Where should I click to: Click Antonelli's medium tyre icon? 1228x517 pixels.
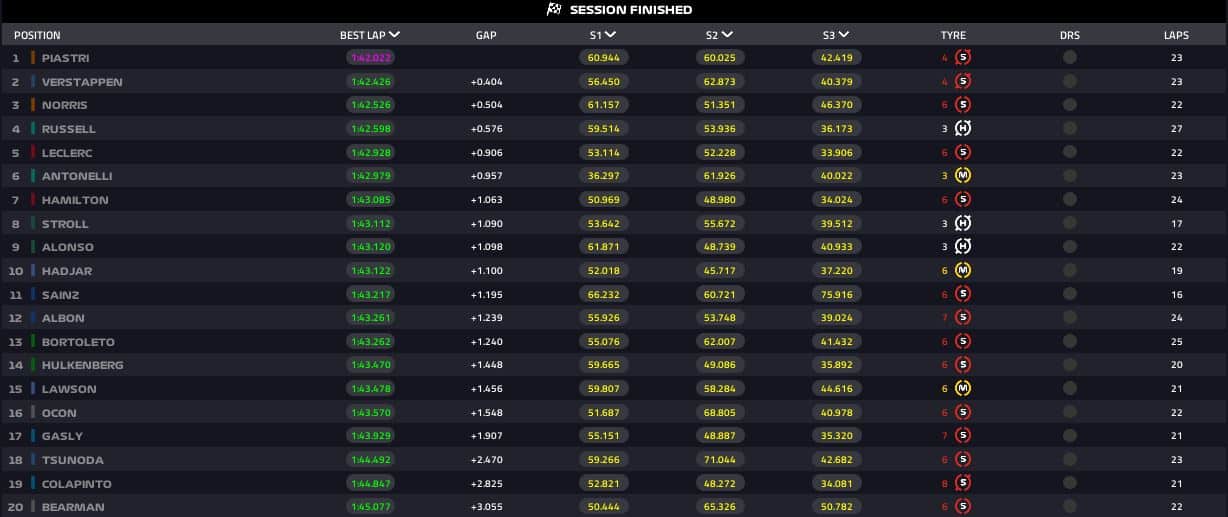click(x=963, y=176)
